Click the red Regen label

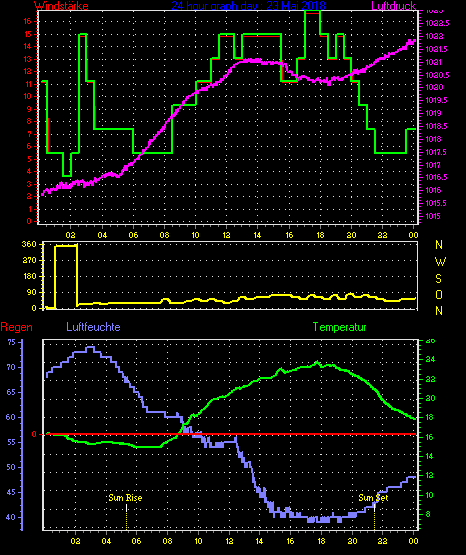tap(16, 327)
